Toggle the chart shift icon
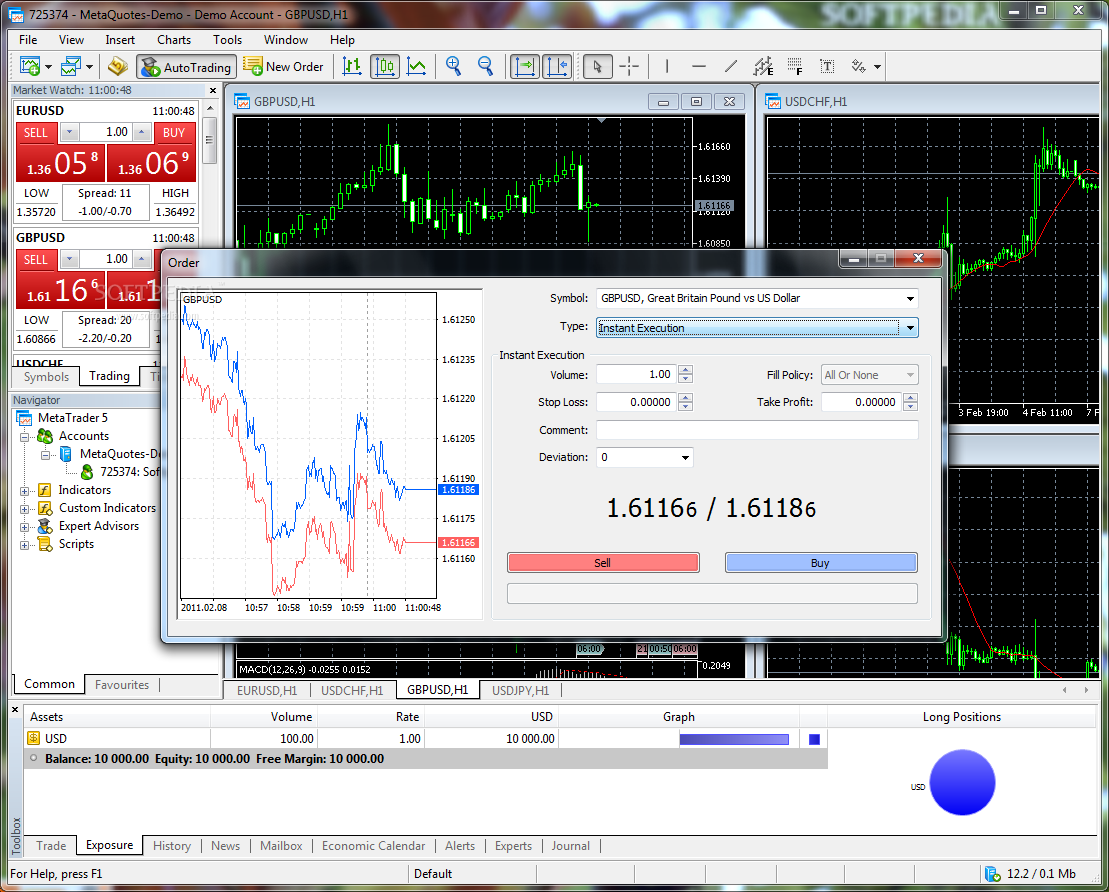The image size is (1109, 892). 557,66
